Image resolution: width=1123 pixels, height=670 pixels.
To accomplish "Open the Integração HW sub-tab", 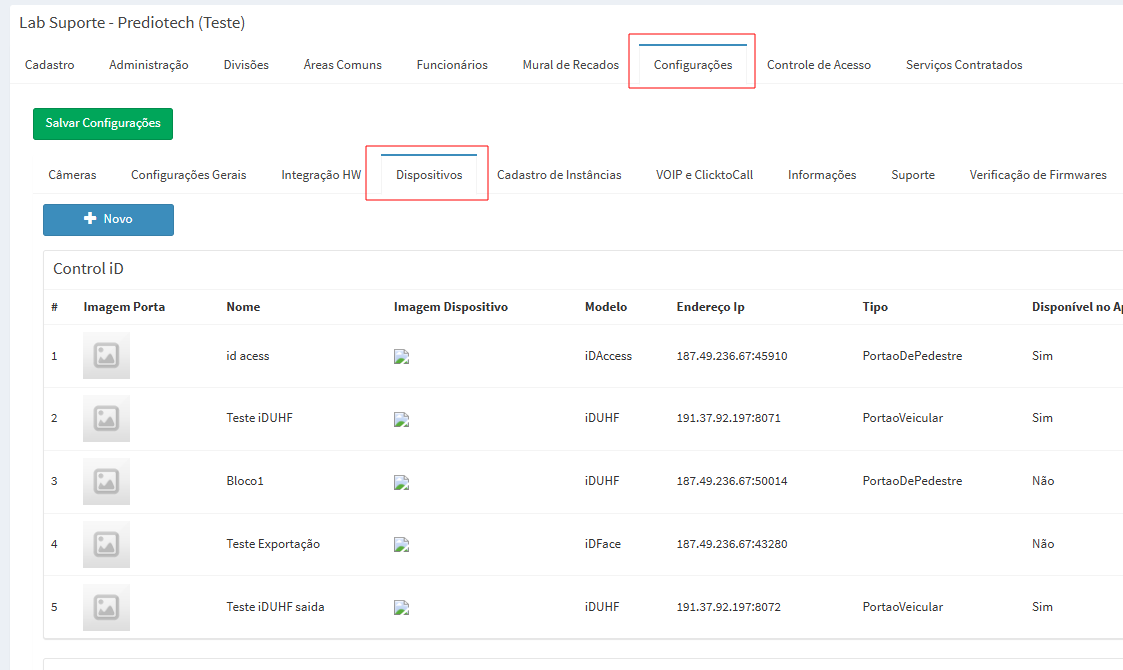I will (x=321, y=175).
